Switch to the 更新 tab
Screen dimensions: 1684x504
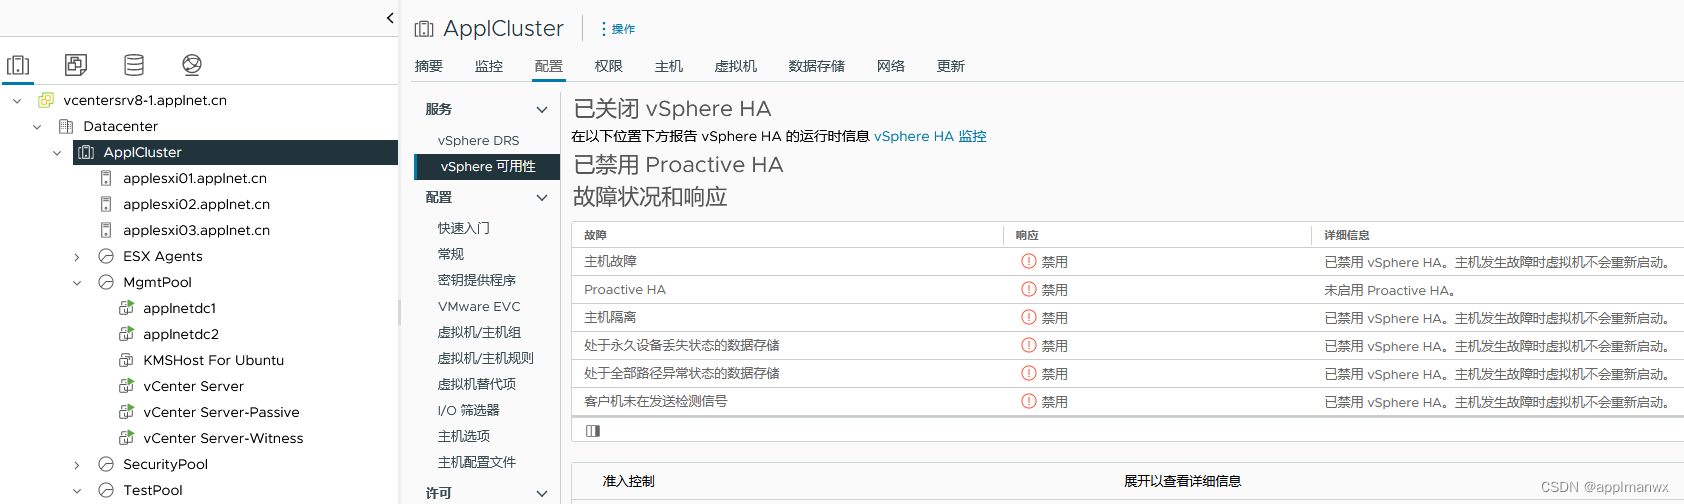coord(951,66)
